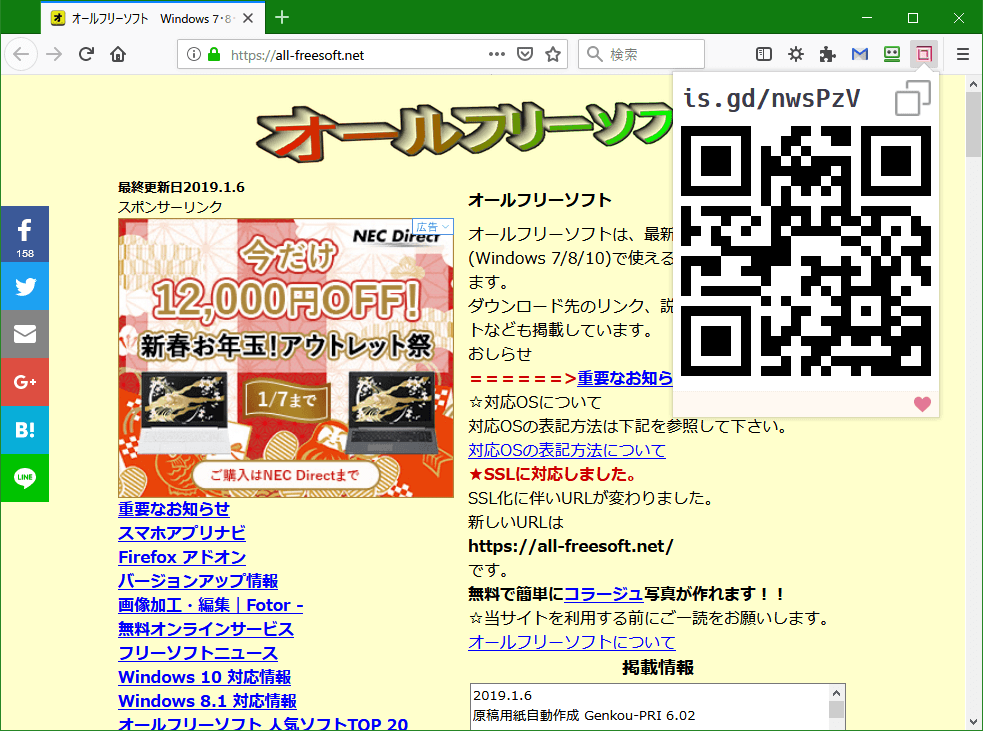
Task: Open the Windows 8.1 対応情報 link
Action: tap(208, 701)
